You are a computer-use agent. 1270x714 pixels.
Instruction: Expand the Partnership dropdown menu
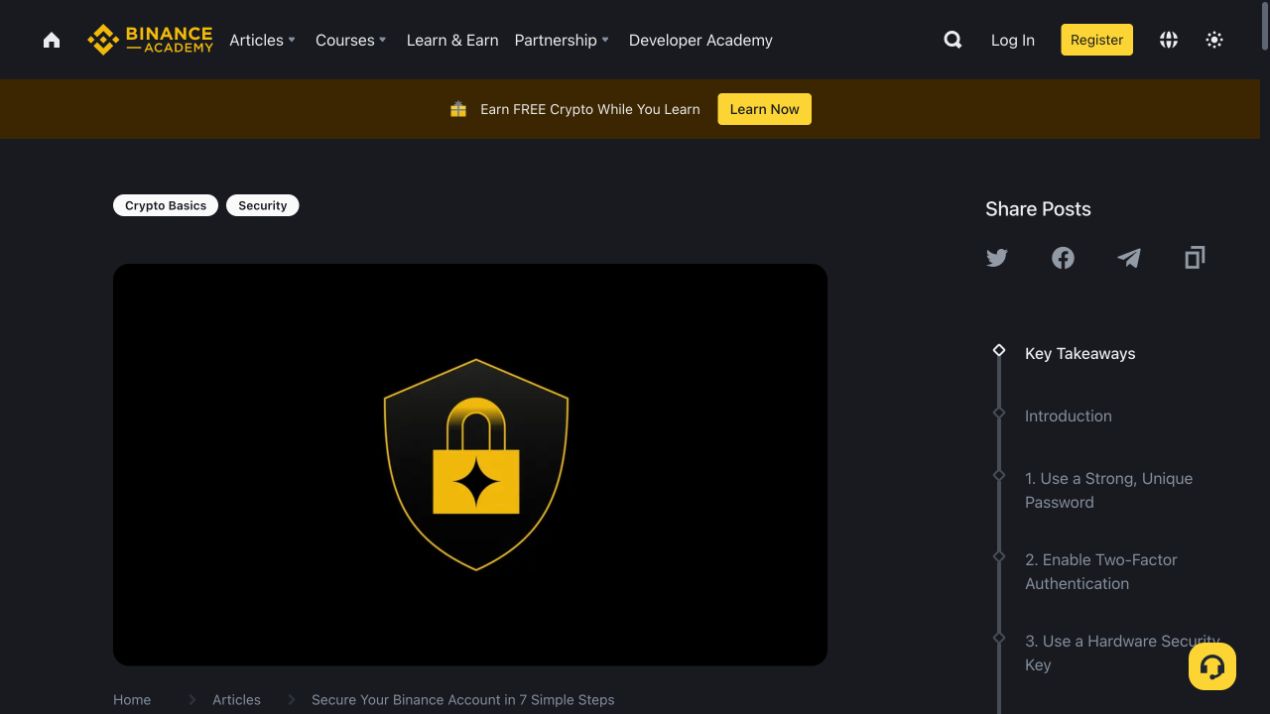click(561, 40)
